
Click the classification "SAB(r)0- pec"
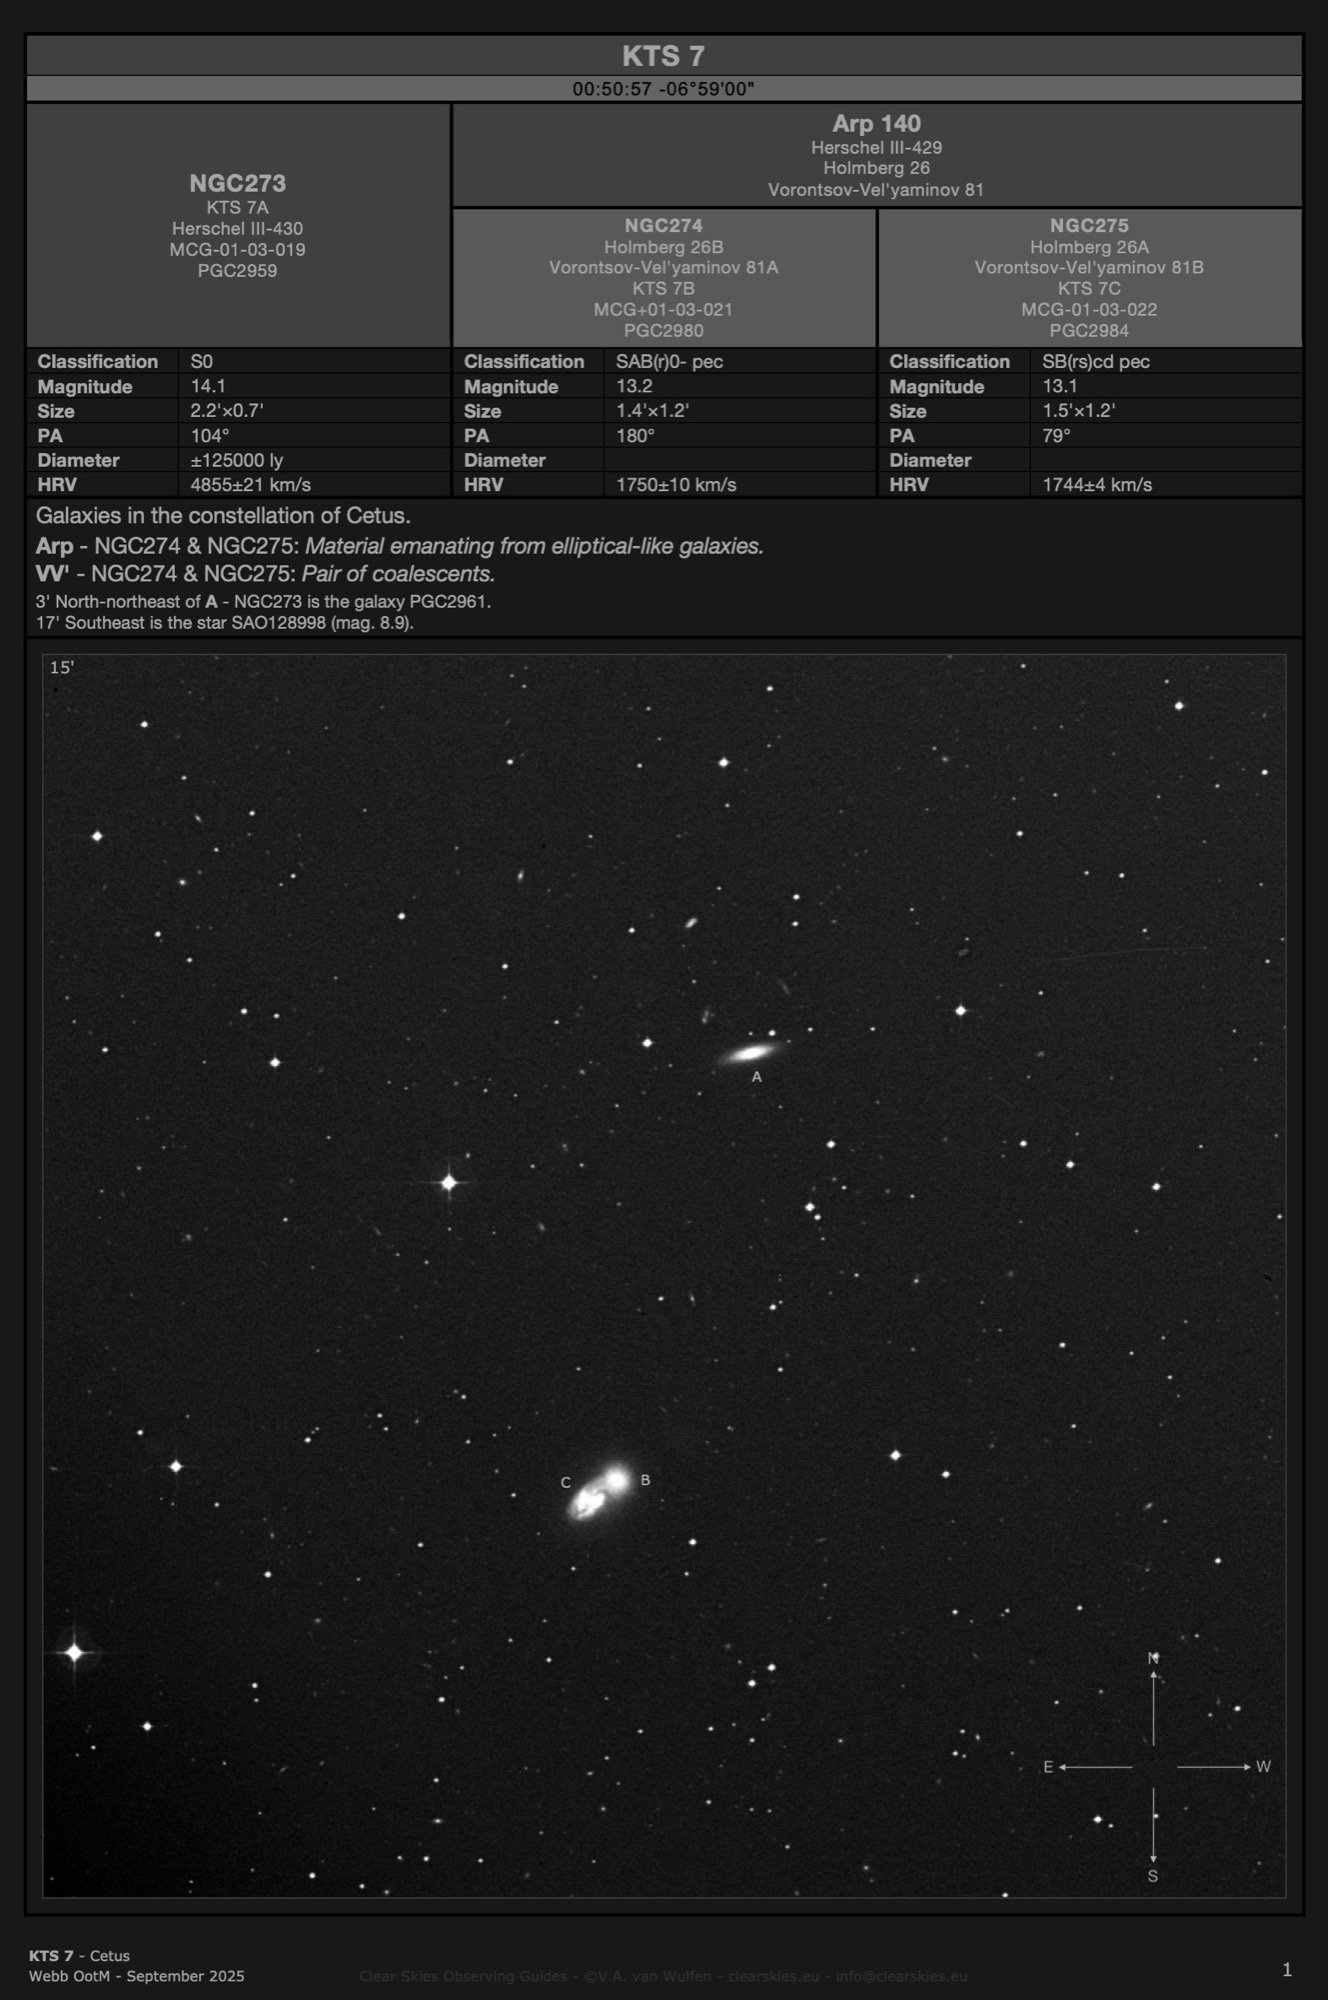coord(669,362)
